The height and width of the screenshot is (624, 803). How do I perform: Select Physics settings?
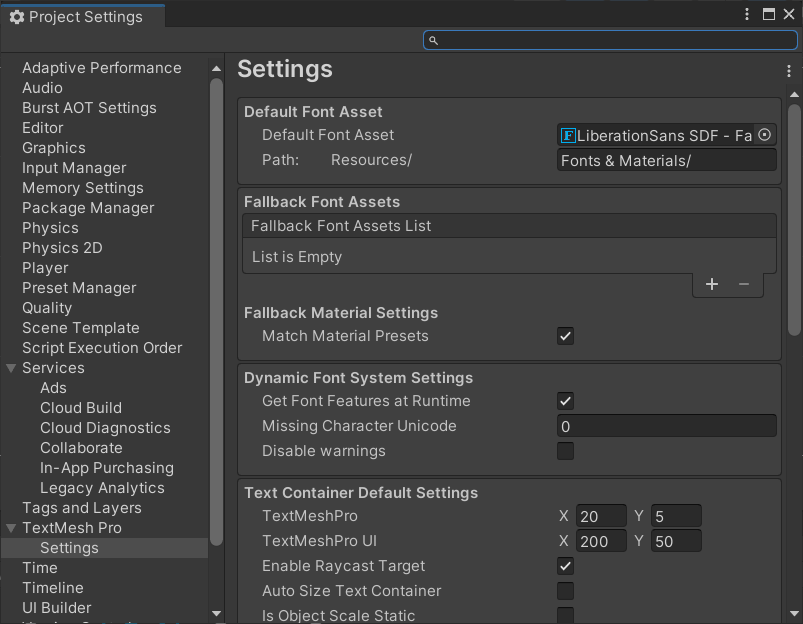pyautogui.click(x=50, y=227)
